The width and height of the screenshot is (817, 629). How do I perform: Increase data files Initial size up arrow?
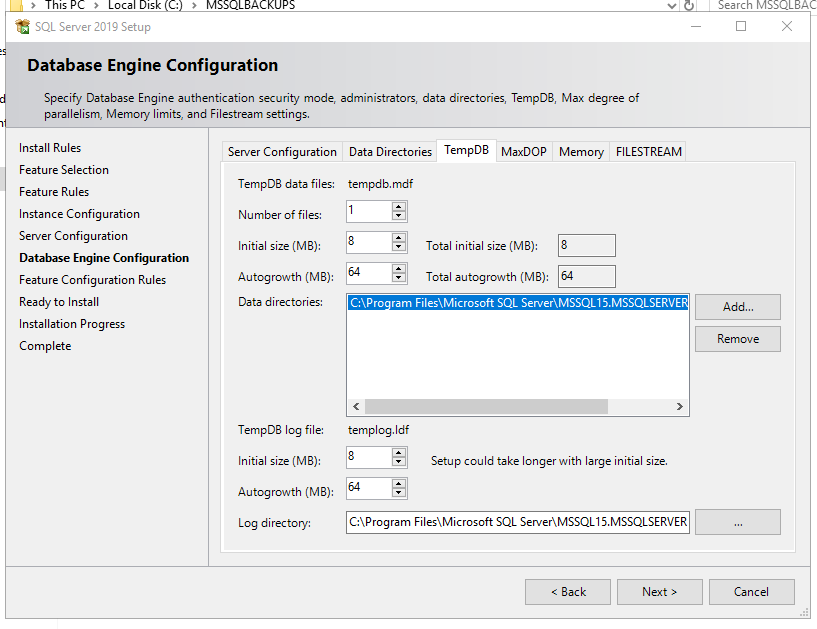pyautogui.click(x=399, y=238)
